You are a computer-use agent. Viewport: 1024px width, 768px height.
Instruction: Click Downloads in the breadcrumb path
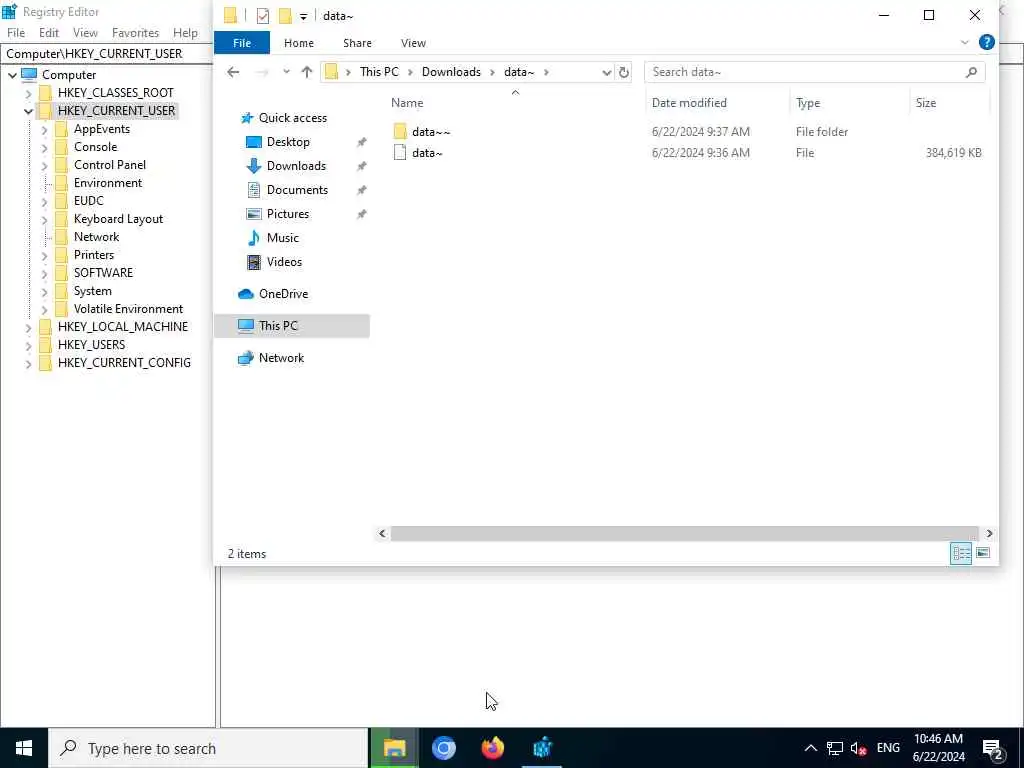451,72
